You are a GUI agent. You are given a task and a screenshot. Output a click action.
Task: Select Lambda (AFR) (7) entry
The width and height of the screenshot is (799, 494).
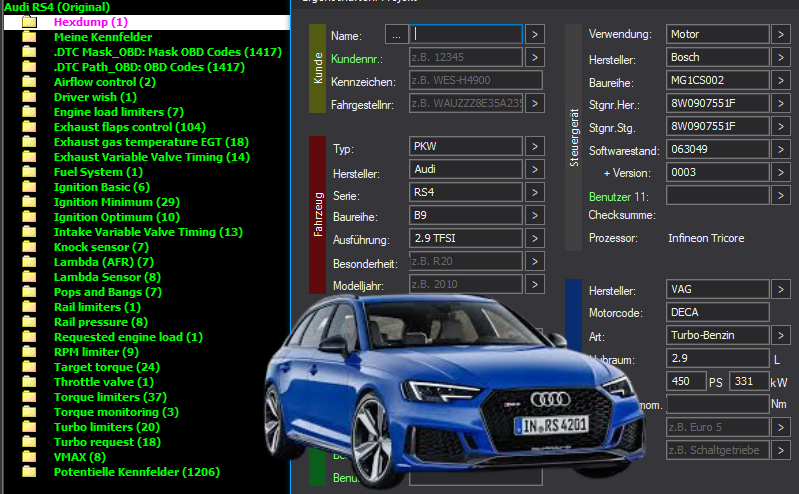(x=104, y=262)
